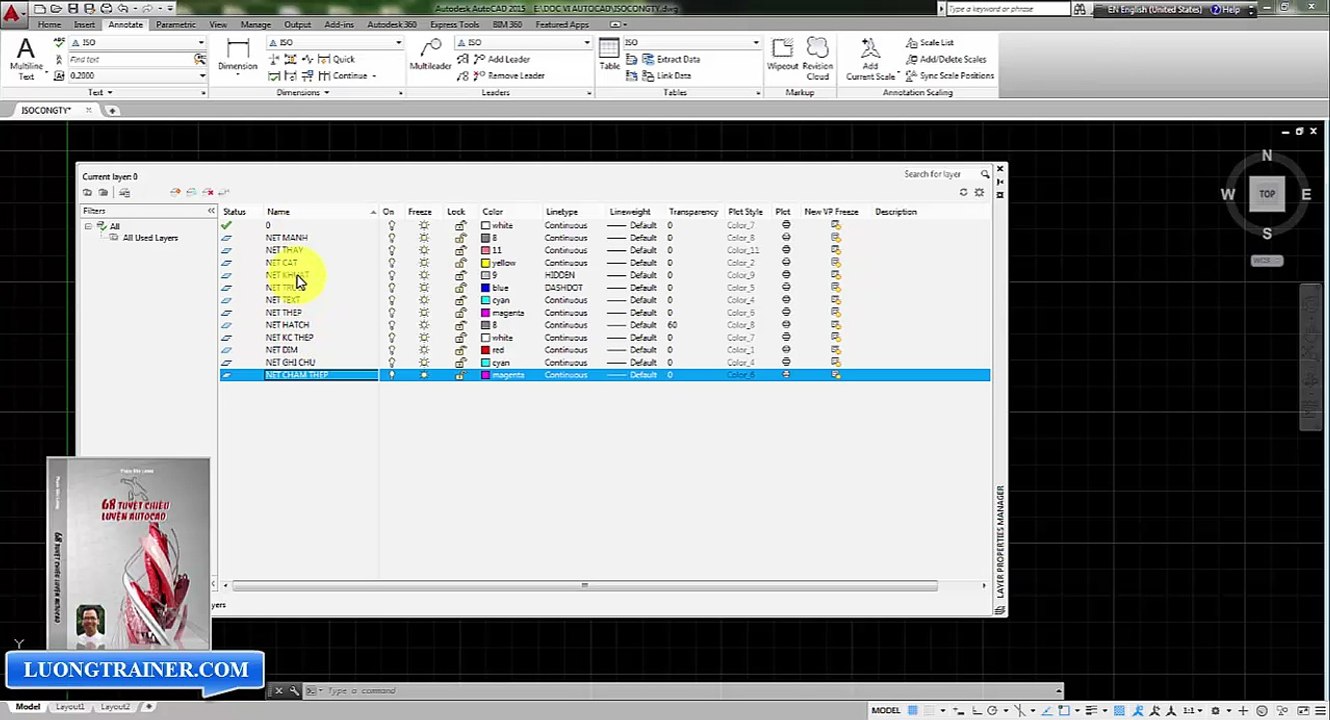Refresh the layer list
This screenshot has height=720, width=1330.
[x=963, y=192]
